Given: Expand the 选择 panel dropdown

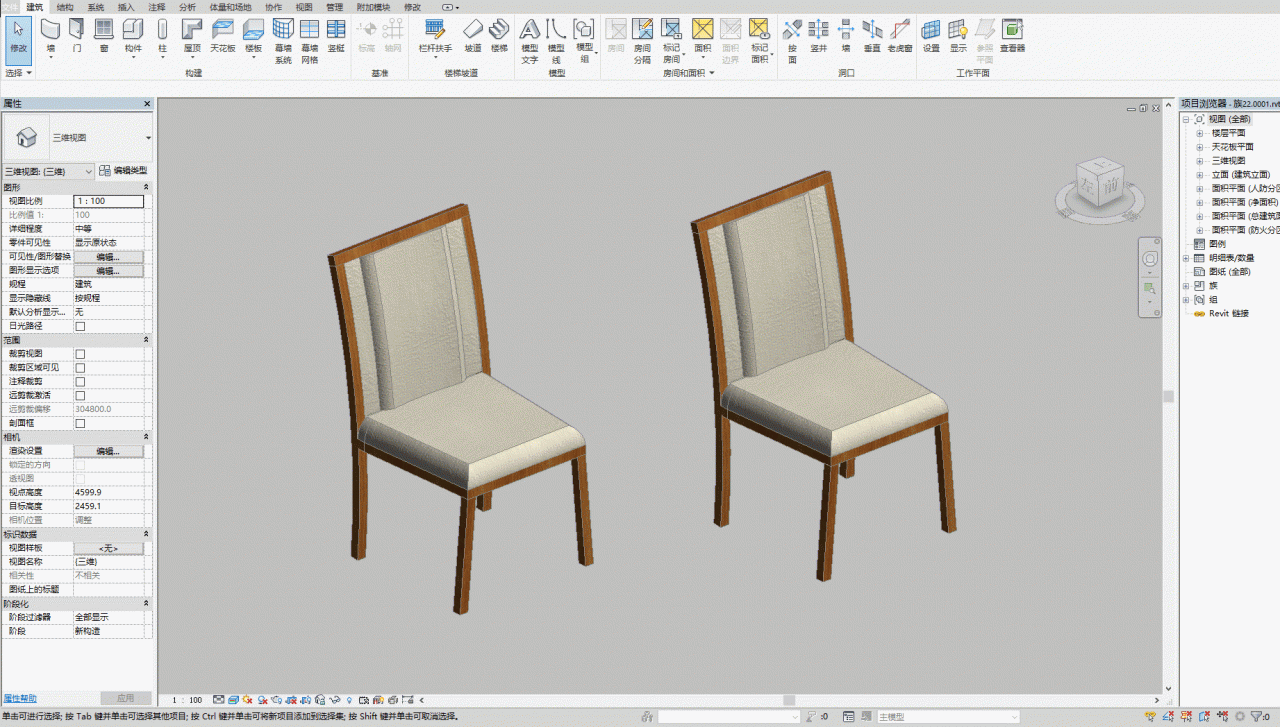Looking at the screenshot, I should pyautogui.click(x=19, y=73).
